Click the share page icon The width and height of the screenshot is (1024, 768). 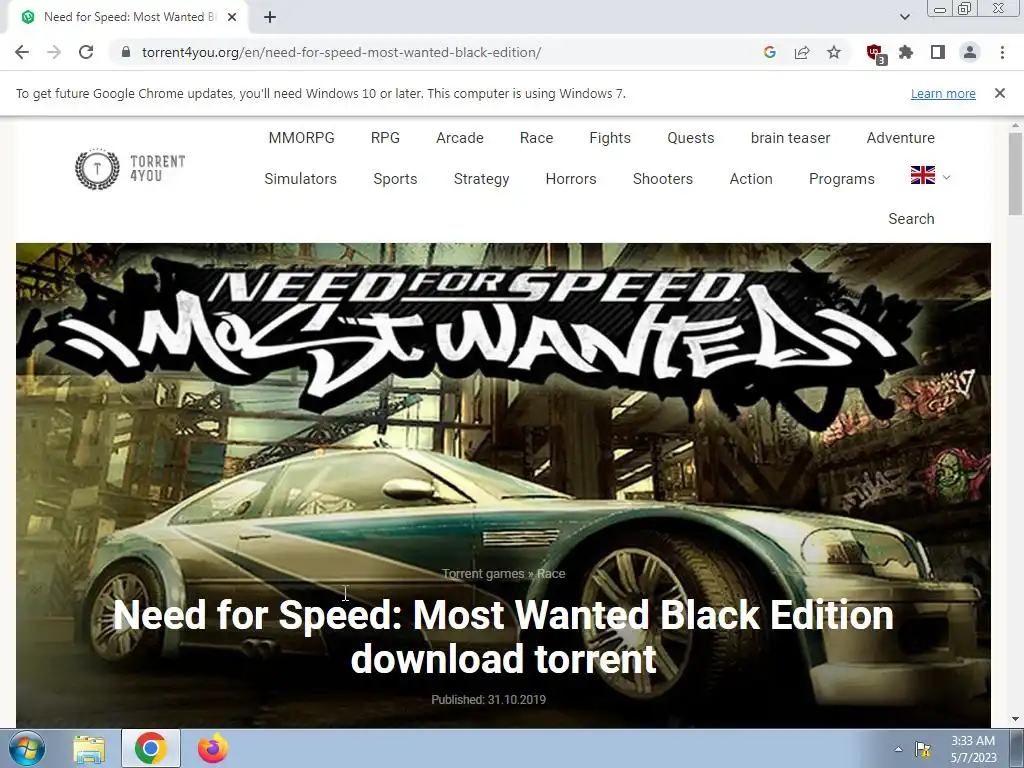802,52
